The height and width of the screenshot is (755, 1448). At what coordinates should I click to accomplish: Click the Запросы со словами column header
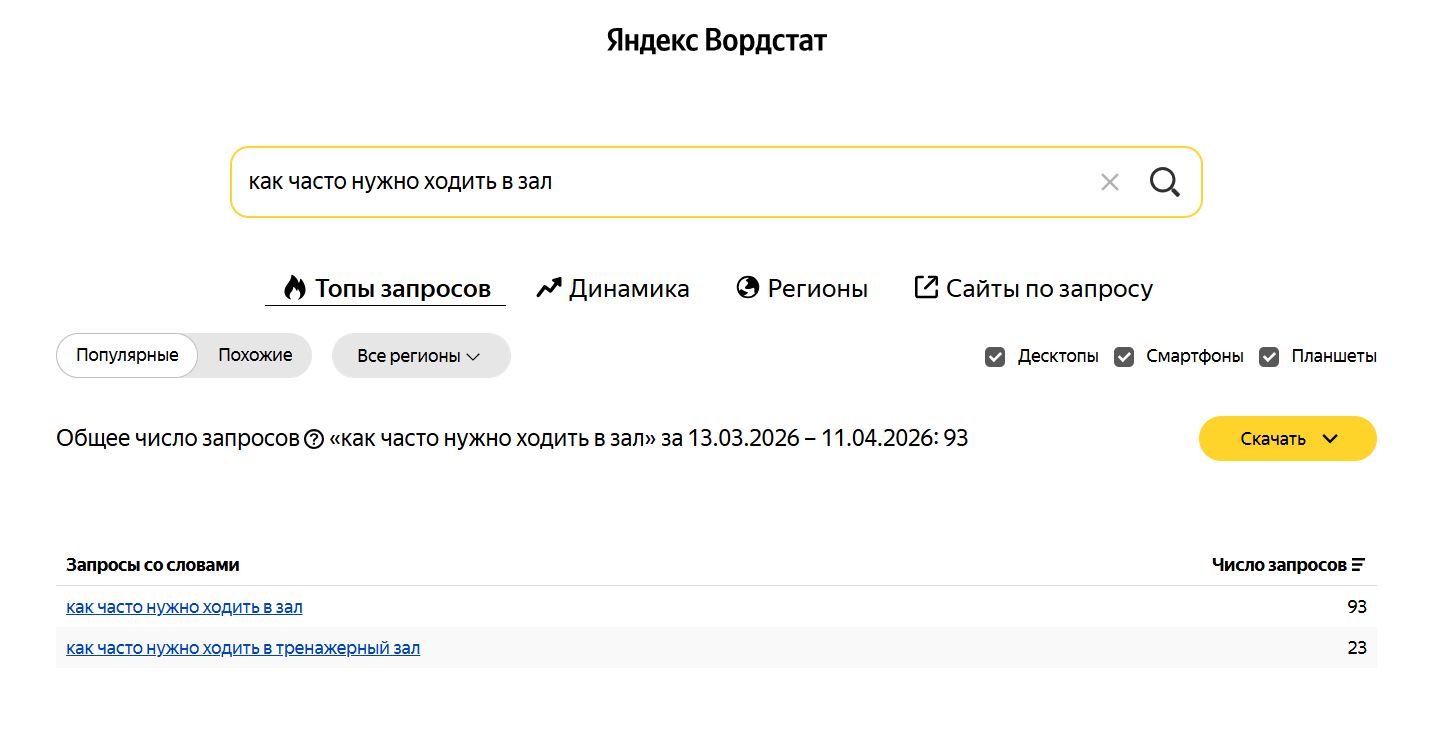point(153,565)
